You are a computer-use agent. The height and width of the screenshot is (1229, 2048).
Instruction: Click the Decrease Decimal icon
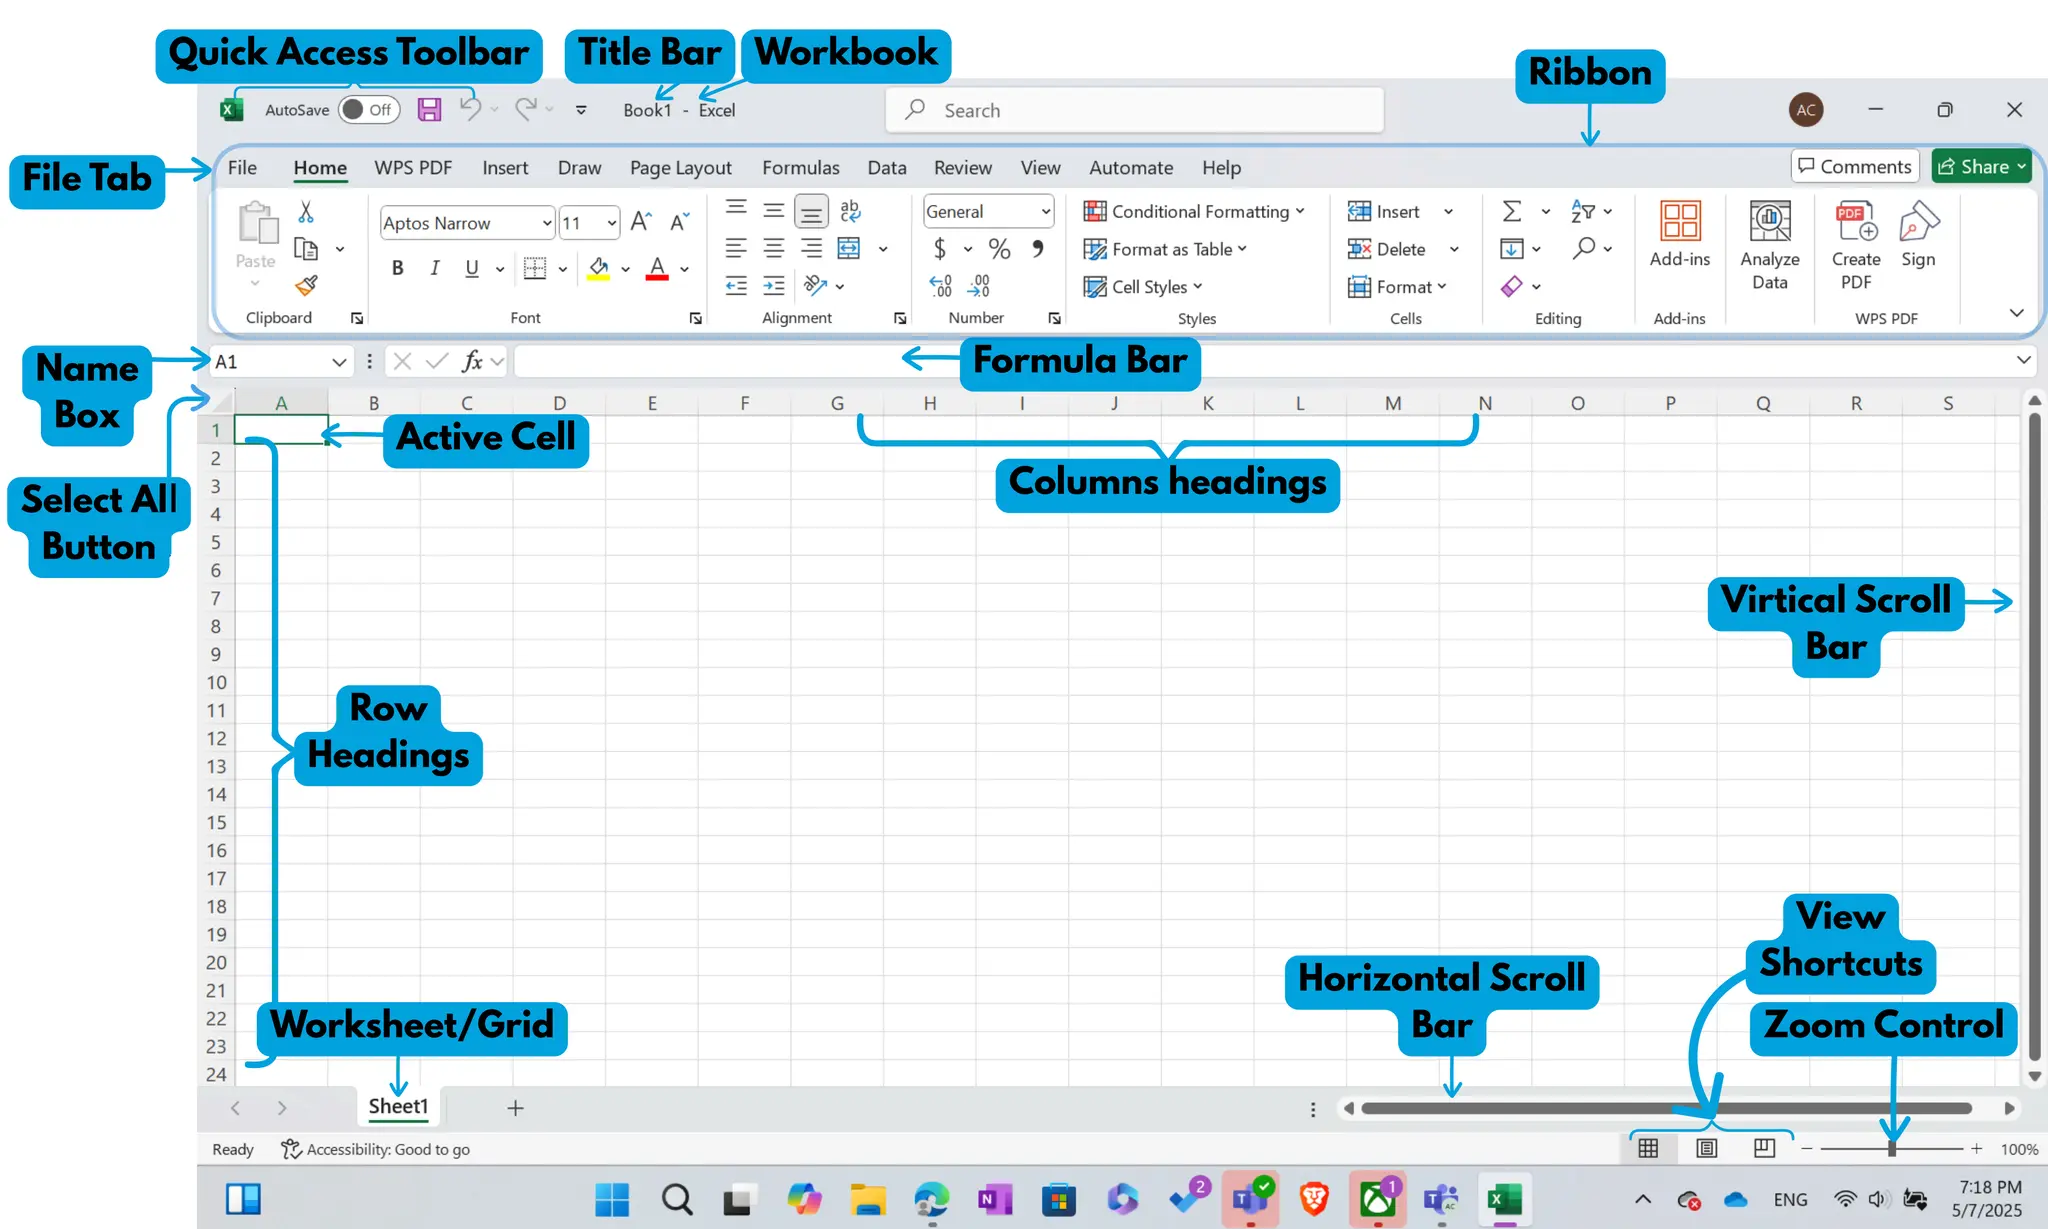[979, 287]
